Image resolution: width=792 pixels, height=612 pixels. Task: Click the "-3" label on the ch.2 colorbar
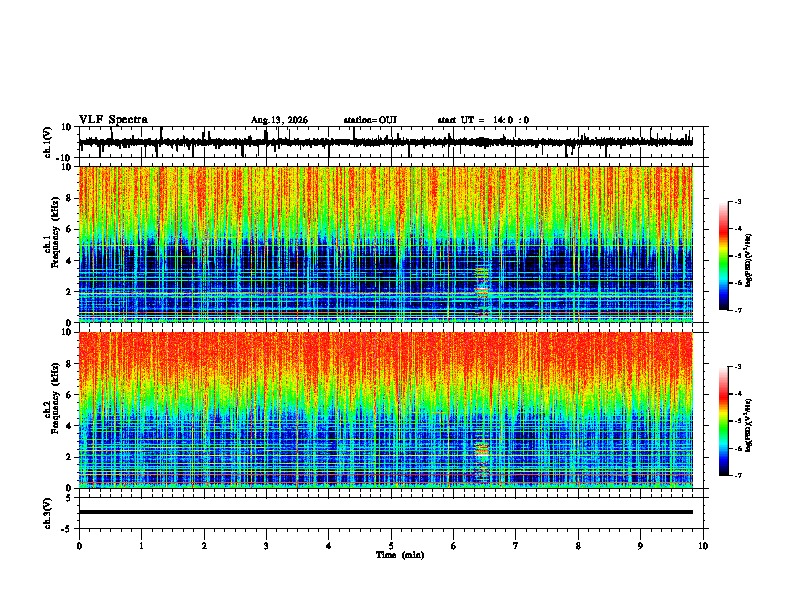tap(737, 367)
